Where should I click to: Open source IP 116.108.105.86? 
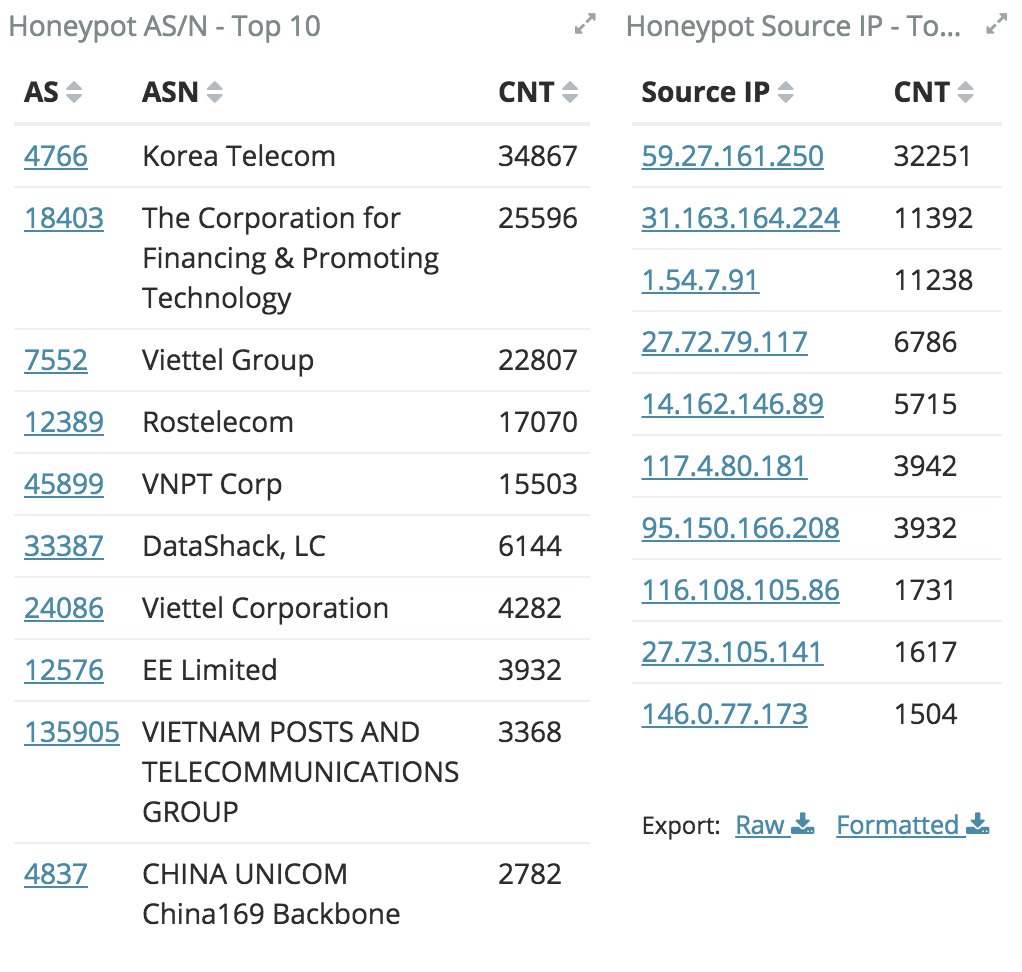(740, 590)
